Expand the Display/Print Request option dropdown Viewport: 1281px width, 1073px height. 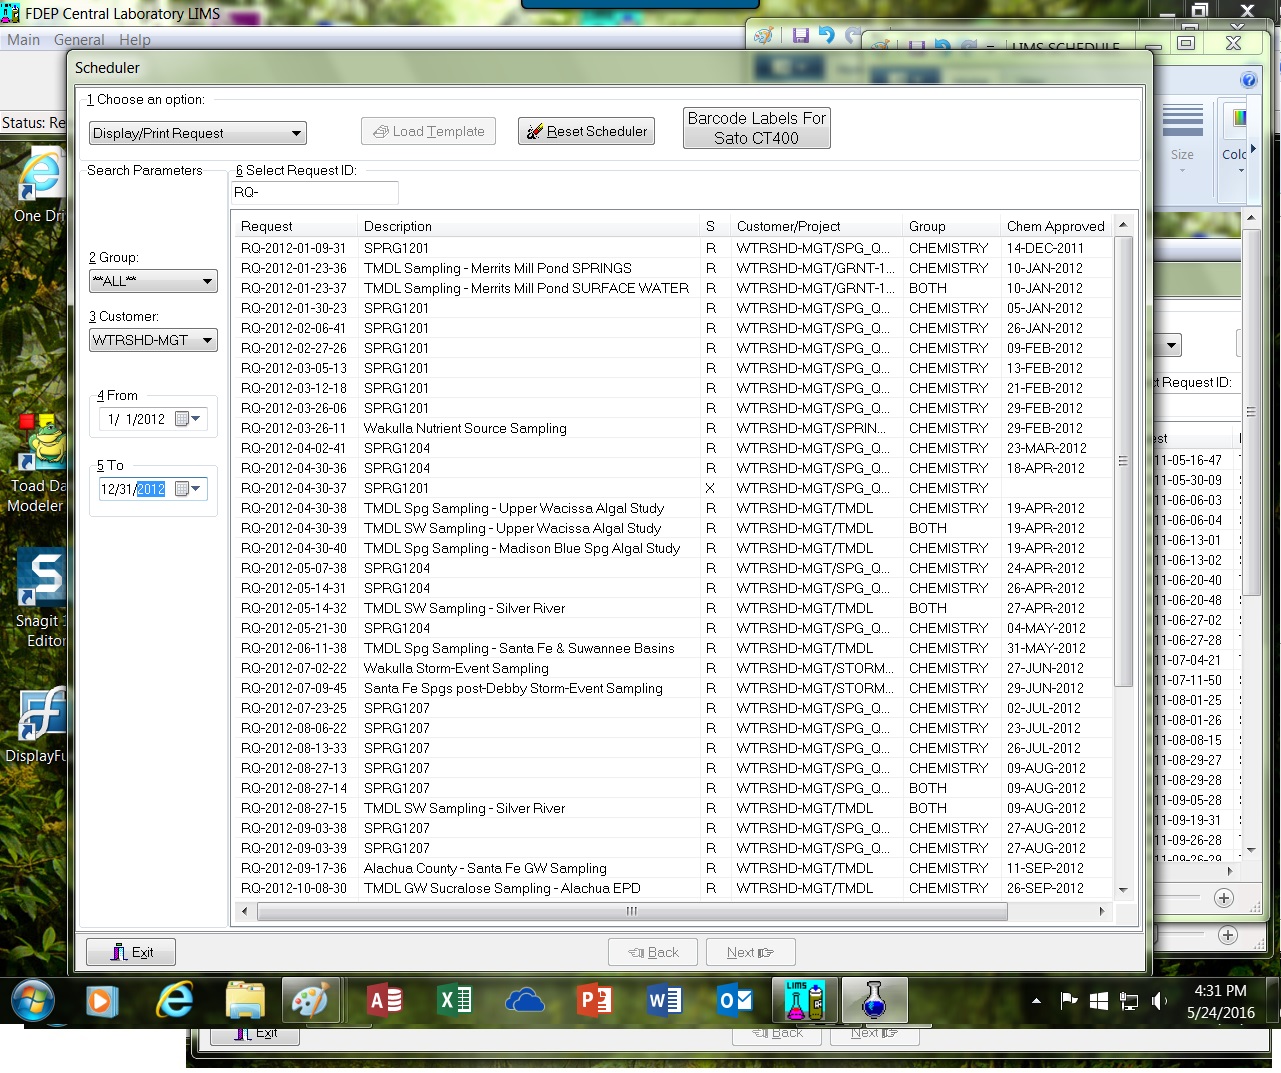click(x=198, y=133)
